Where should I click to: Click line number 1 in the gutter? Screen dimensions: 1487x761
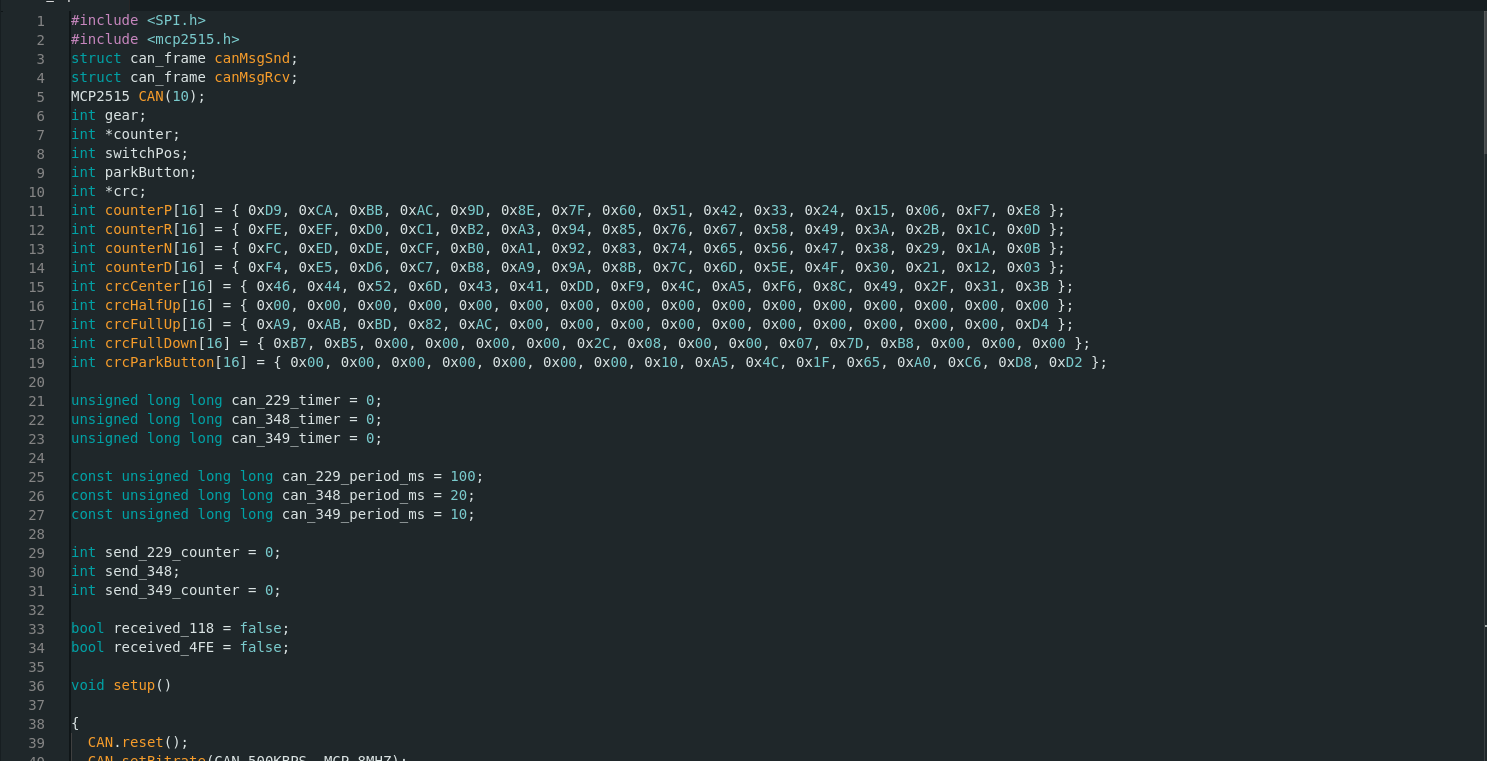click(40, 21)
